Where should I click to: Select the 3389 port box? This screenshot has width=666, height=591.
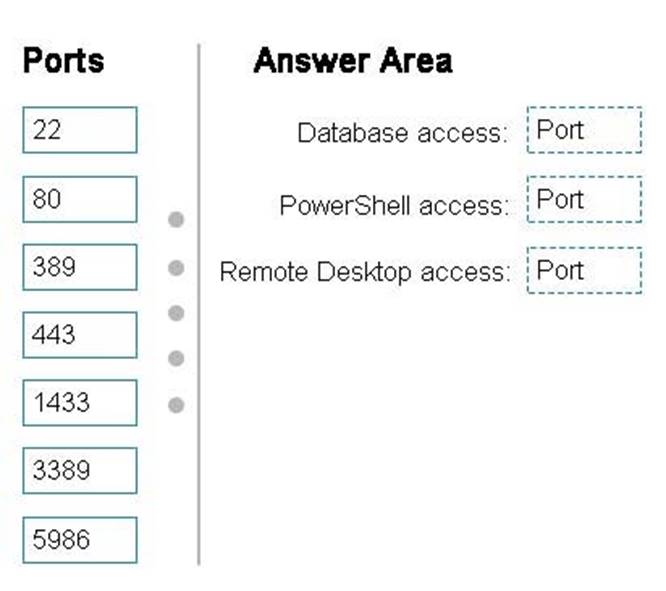[x=79, y=471]
